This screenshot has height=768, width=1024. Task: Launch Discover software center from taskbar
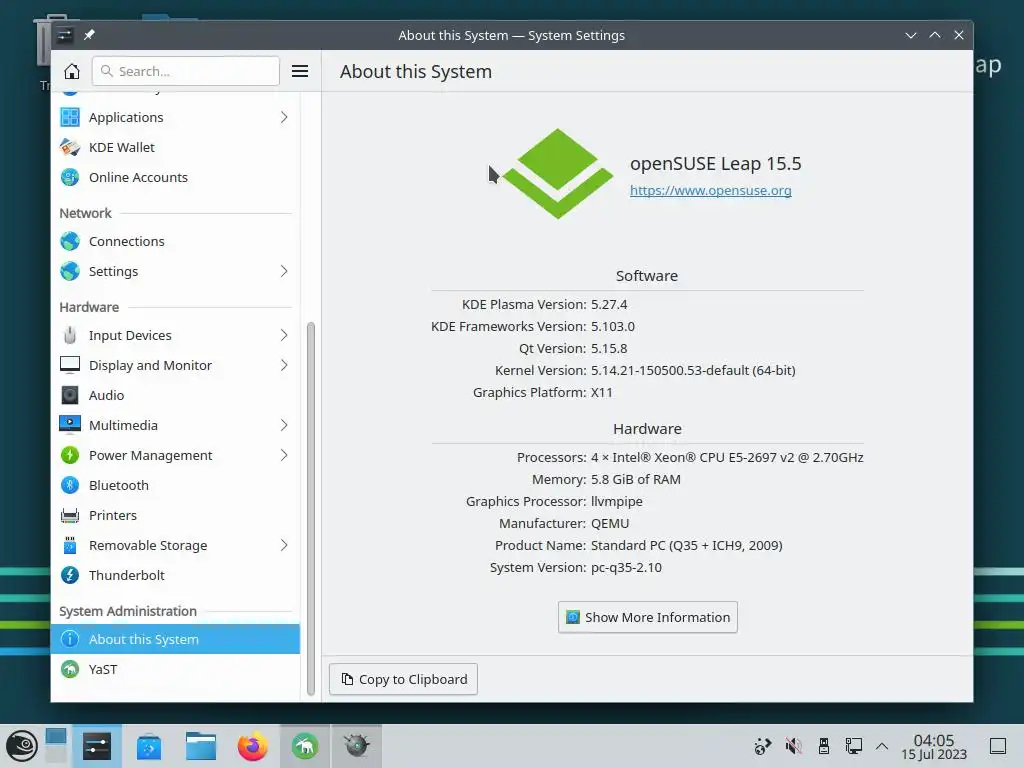tap(149, 746)
